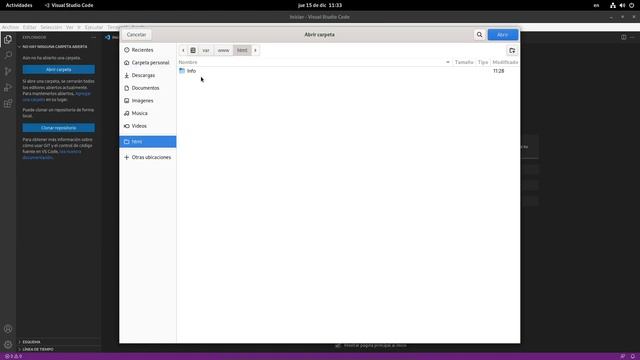Viewport: 640px width, 360px height.
Task: Open the Source Control view icon
Action: pos(8,71)
